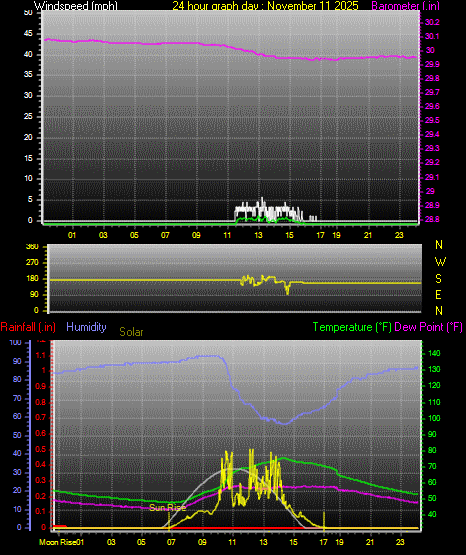This screenshot has height=555, width=466.
Task: Click the Temperature (°F) legend label
Action: click(x=352, y=327)
